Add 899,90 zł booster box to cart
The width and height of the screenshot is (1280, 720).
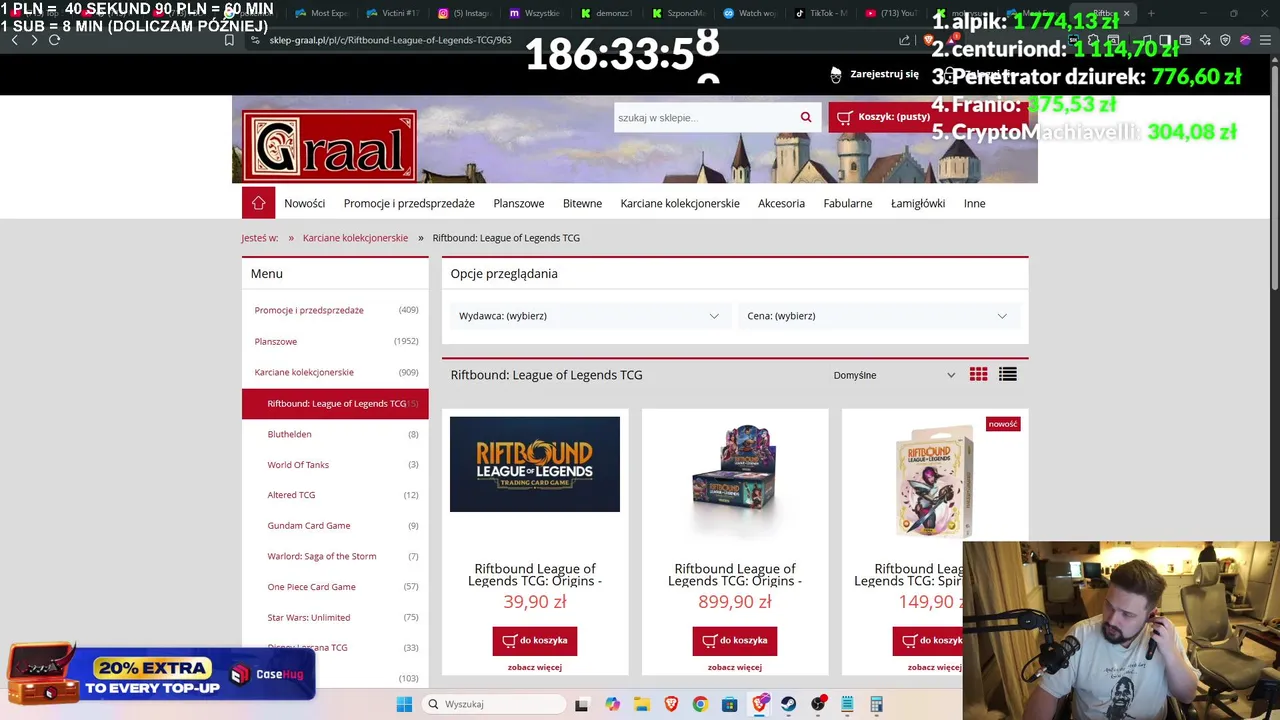tap(735, 641)
